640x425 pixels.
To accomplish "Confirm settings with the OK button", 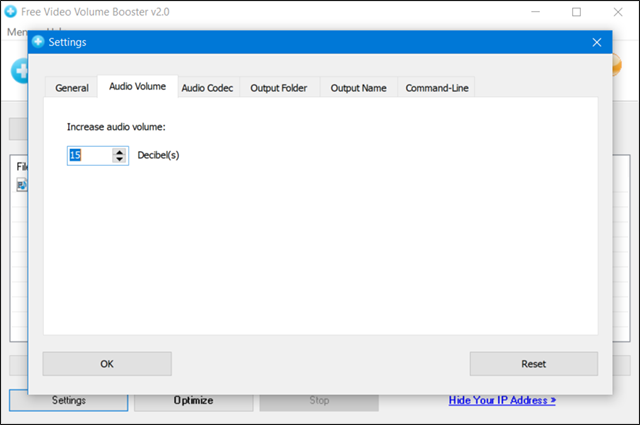I will tap(107, 364).
